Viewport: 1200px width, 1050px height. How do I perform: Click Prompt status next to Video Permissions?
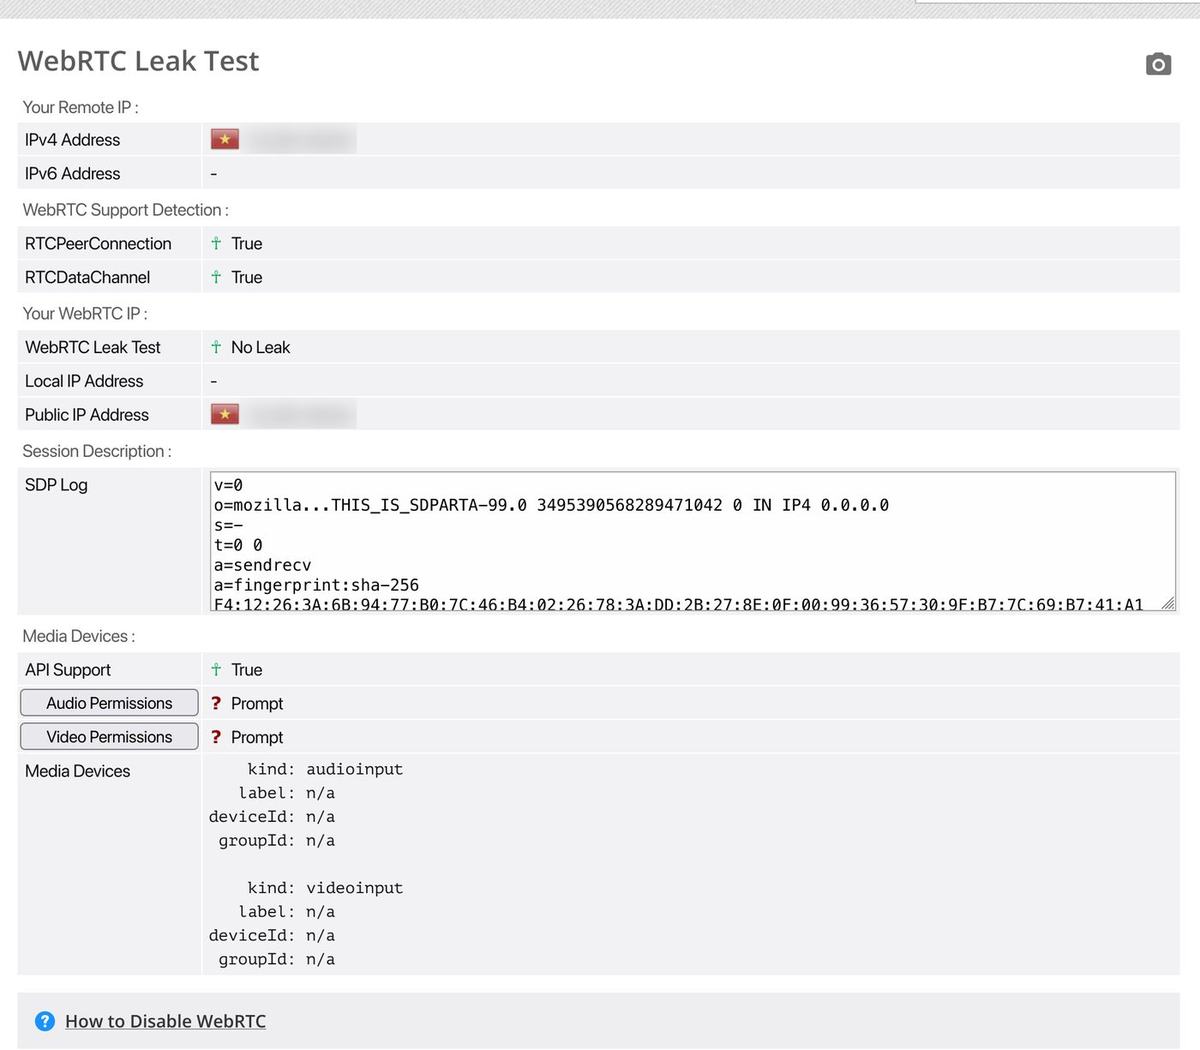click(x=257, y=737)
